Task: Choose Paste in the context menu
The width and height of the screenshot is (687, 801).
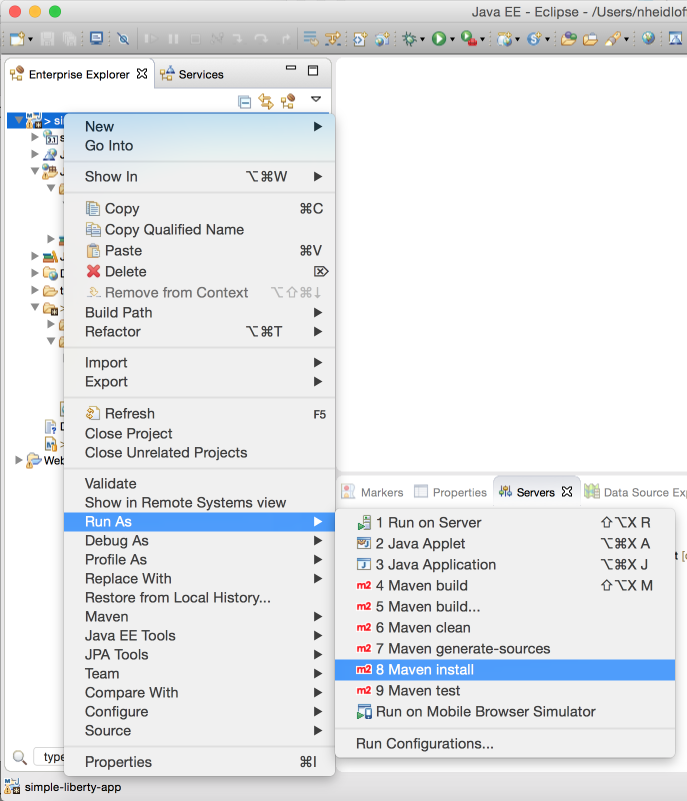Action: point(200,250)
